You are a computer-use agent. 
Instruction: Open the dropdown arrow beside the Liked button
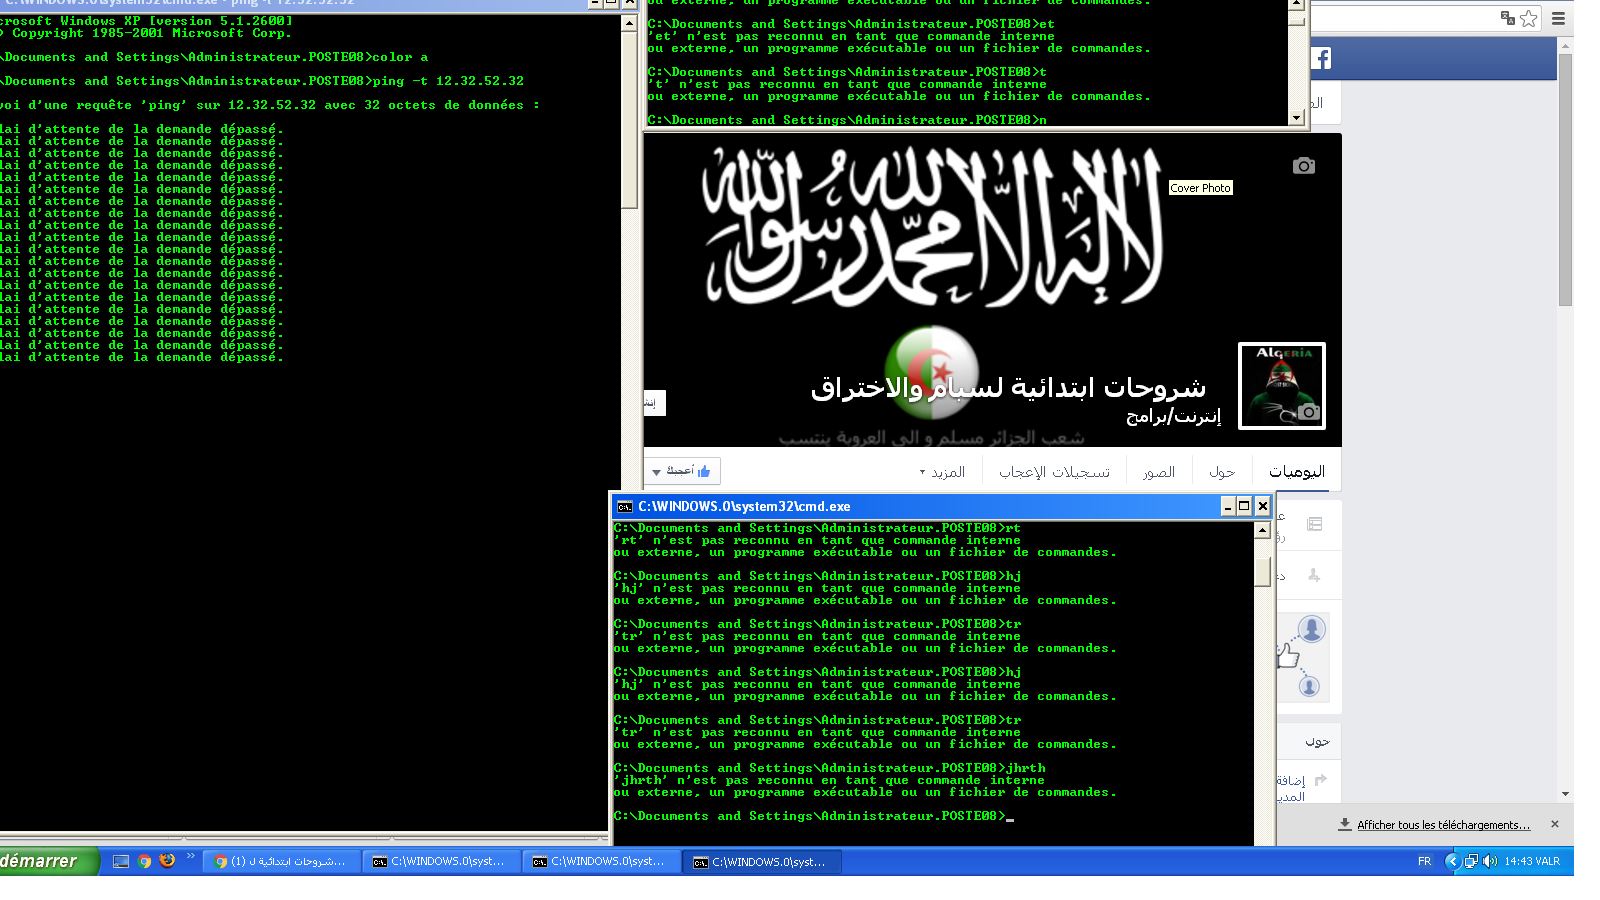[656, 471]
